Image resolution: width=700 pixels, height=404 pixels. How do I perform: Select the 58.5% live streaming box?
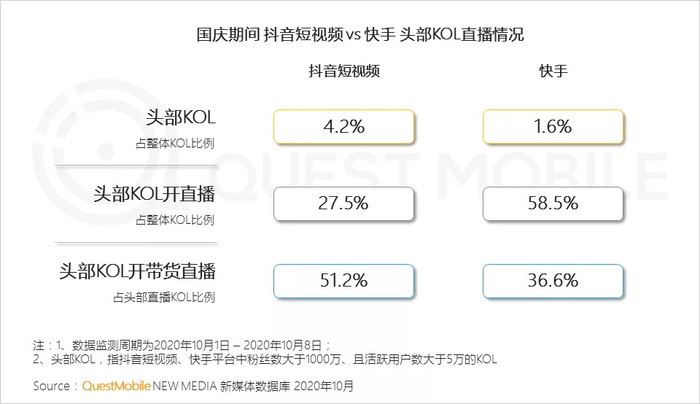pyautogui.click(x=553, y=204)
